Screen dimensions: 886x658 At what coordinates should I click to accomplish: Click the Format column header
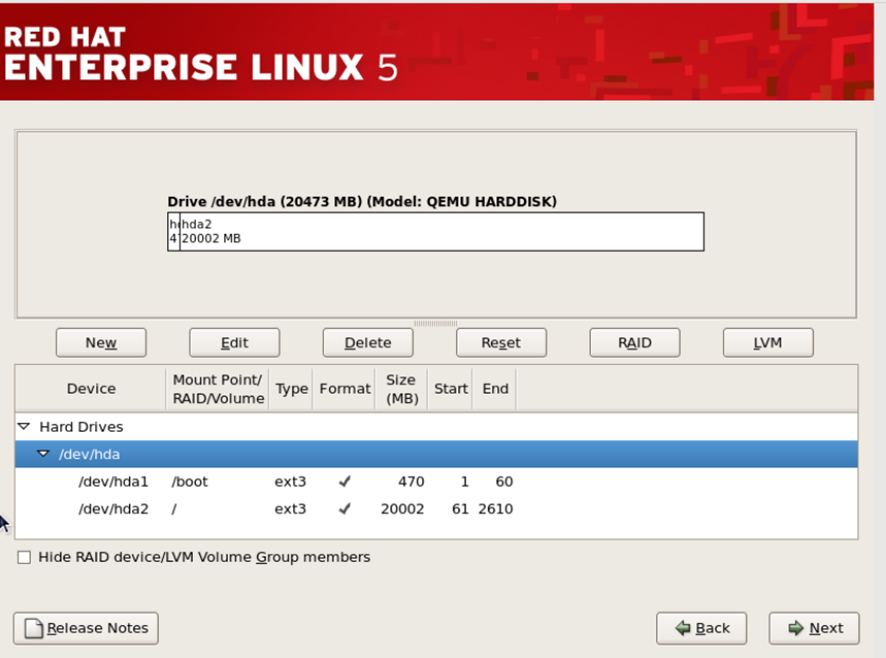[345, 388]
